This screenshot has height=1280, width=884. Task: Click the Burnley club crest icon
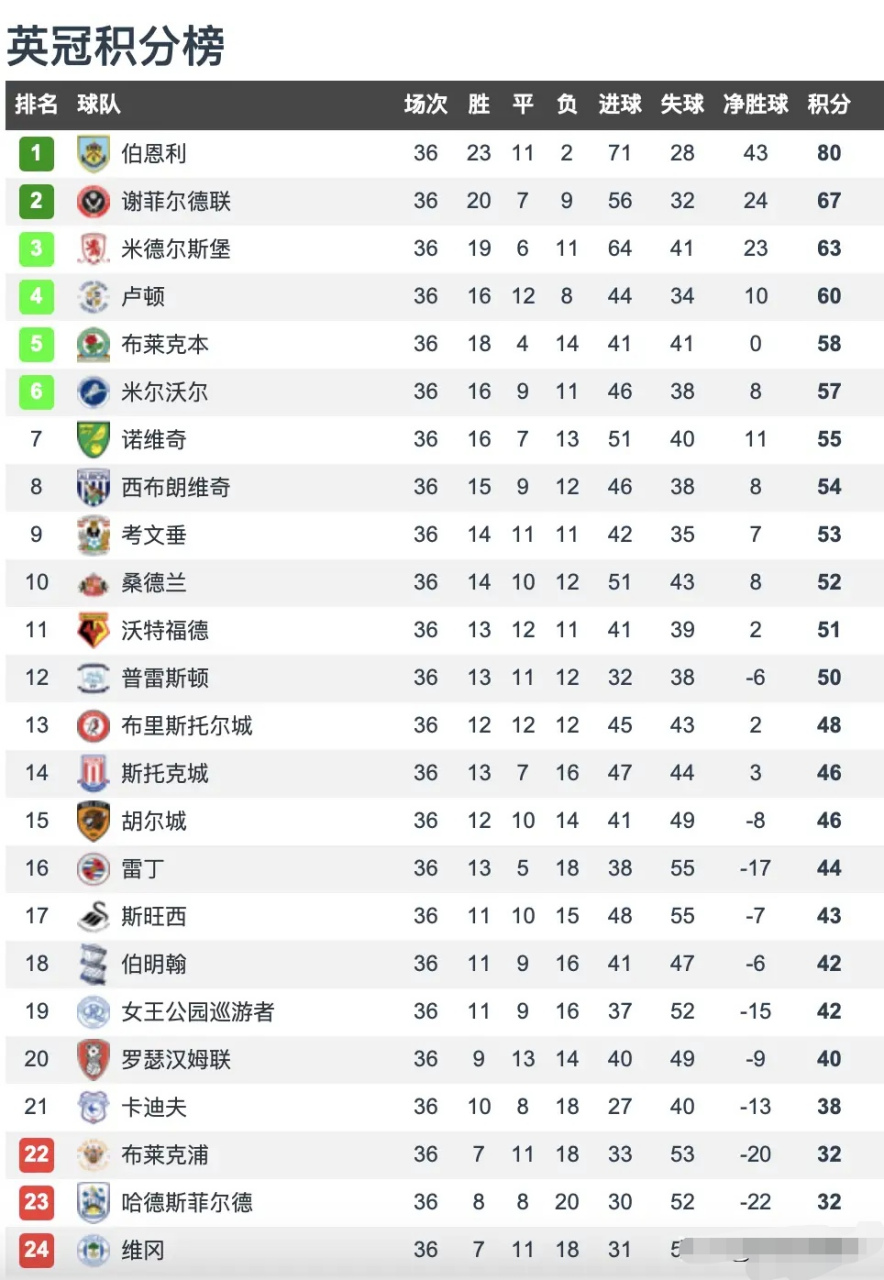pyautogui.click(x=93, y=154)
